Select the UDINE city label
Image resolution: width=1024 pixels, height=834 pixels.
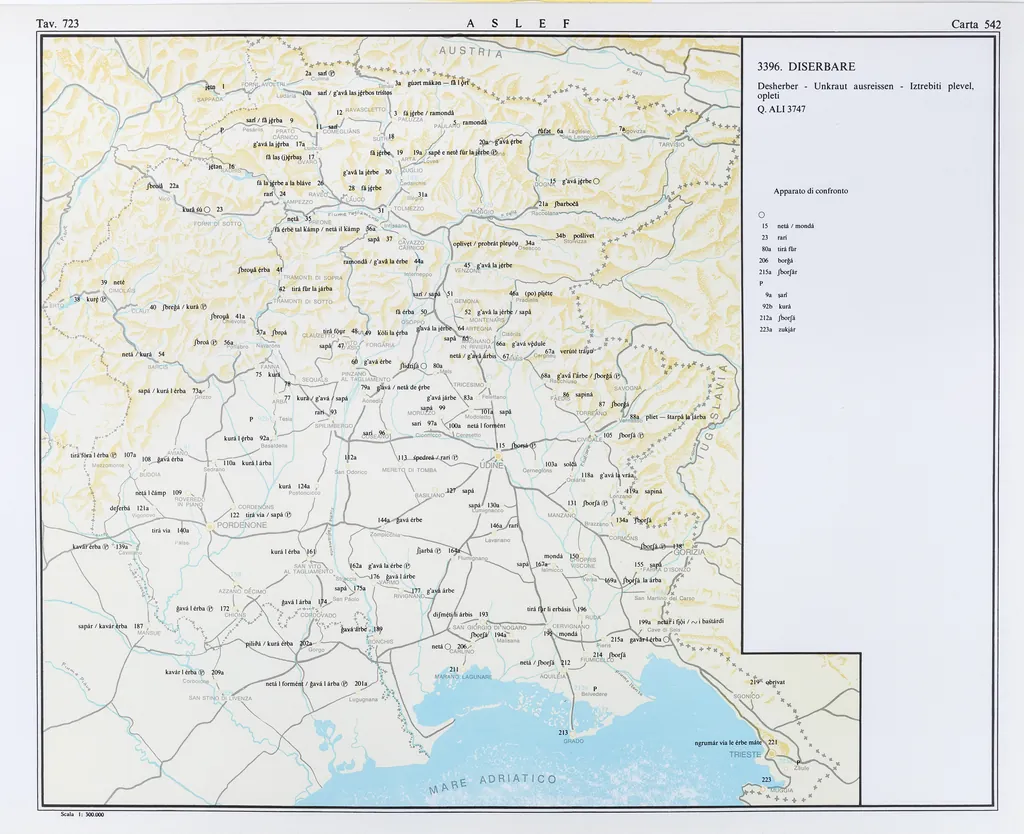(x=492, y=466)
